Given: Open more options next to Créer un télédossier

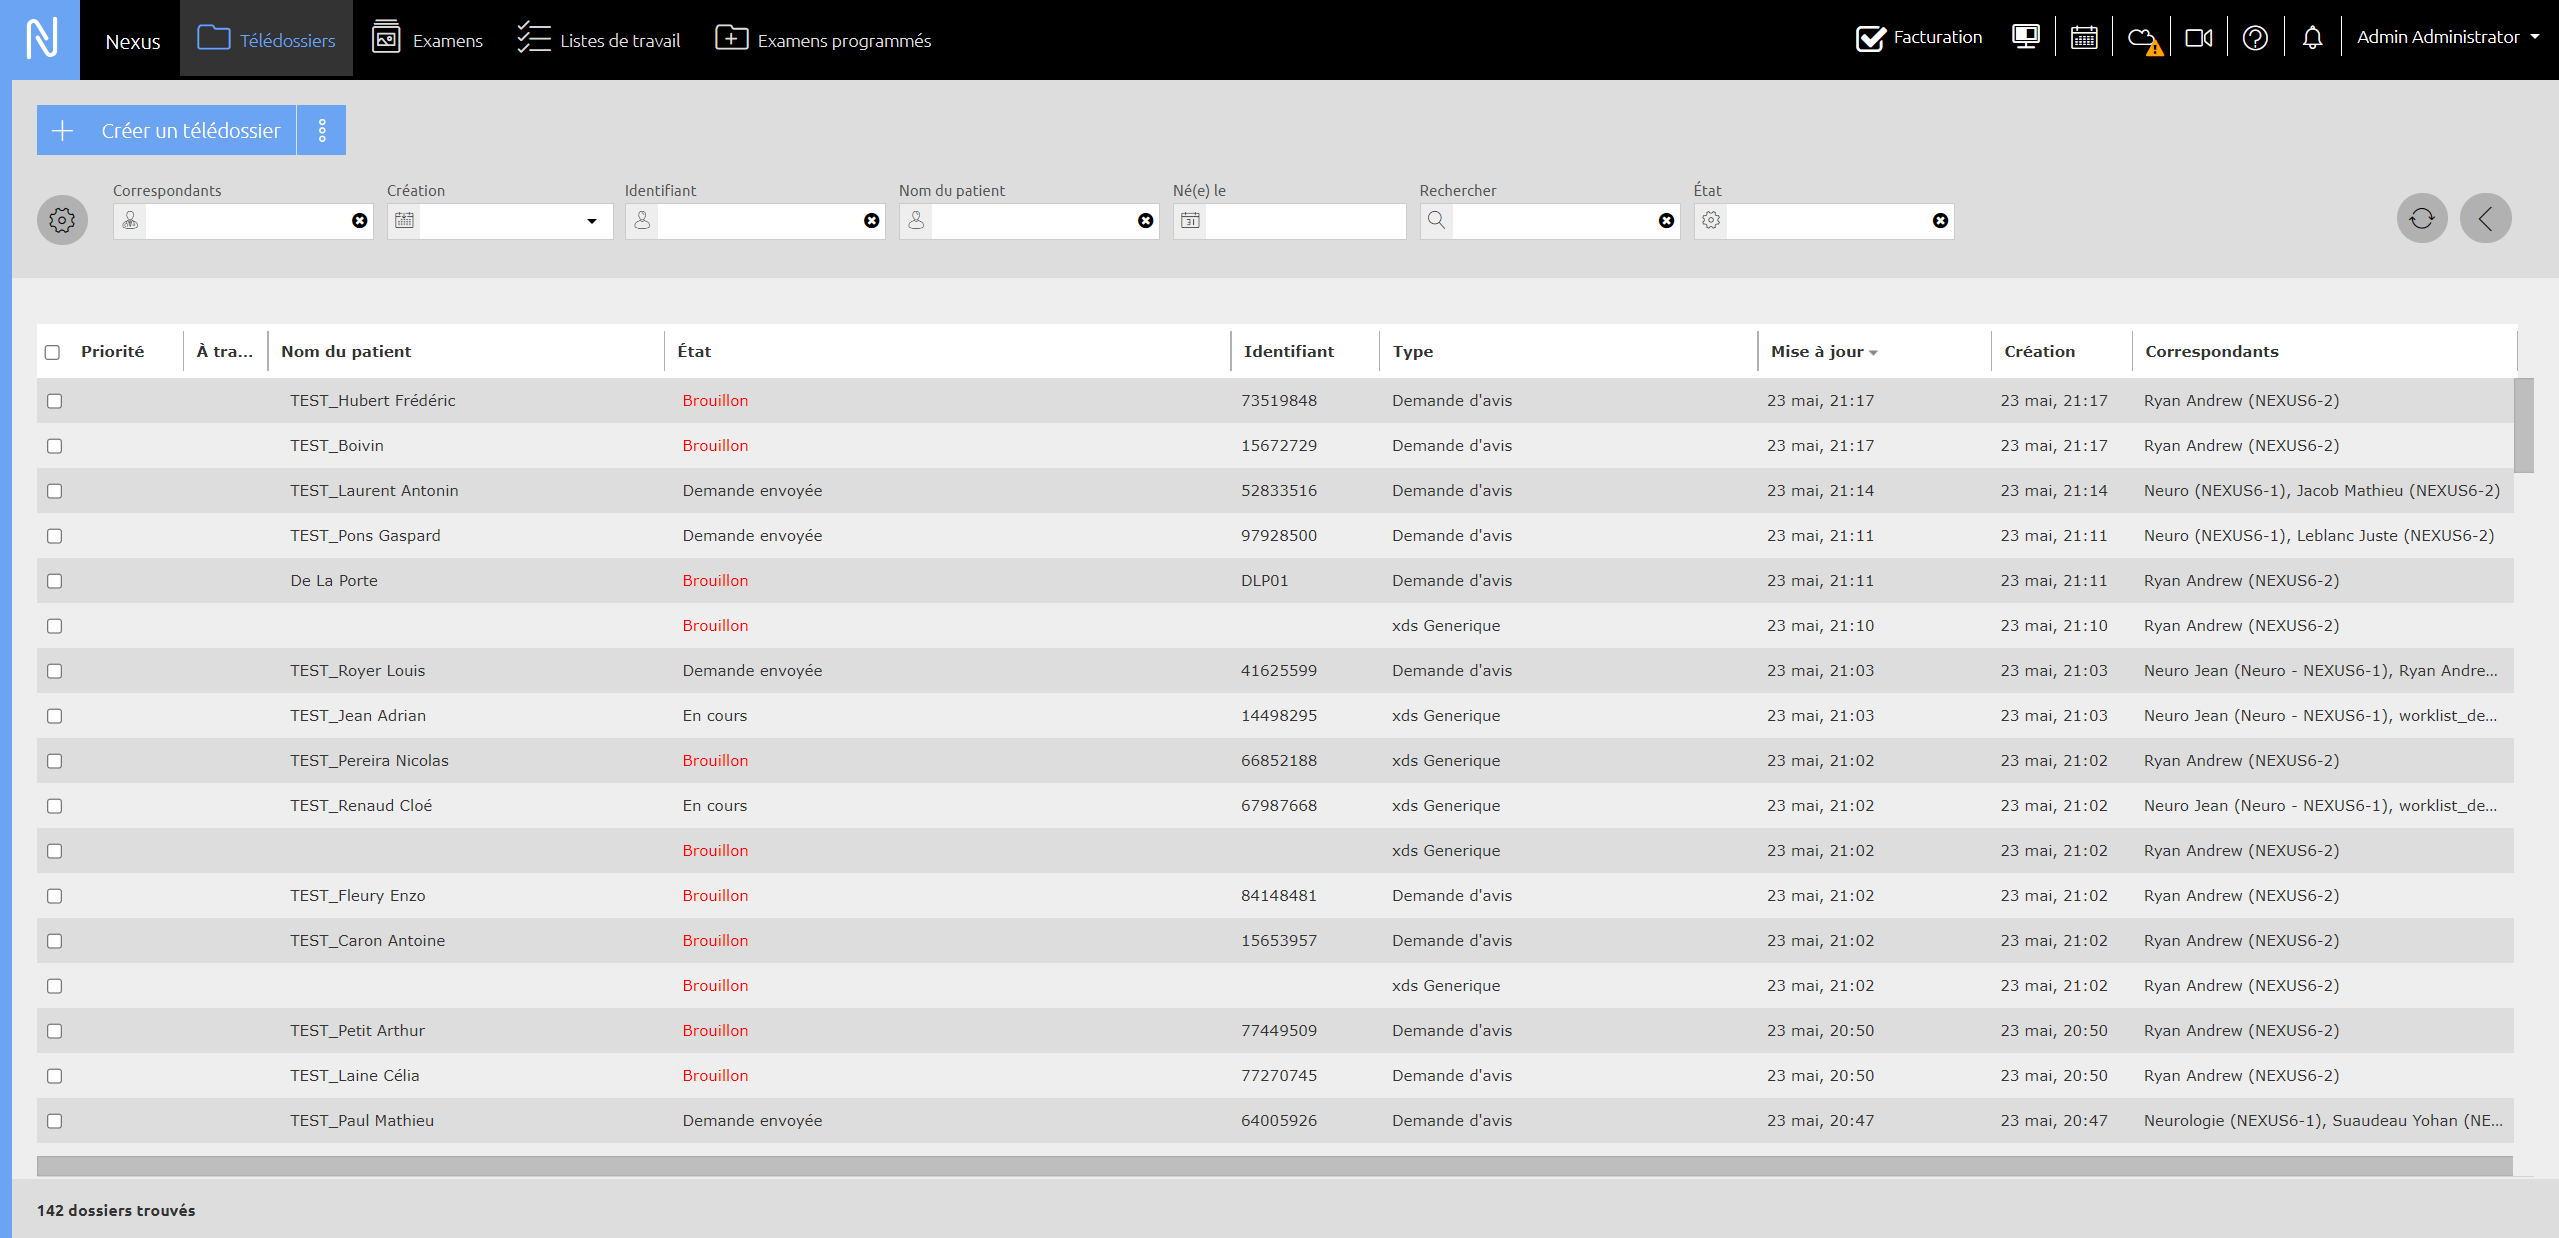Looking at the screenshot, I should click(322, 130).
